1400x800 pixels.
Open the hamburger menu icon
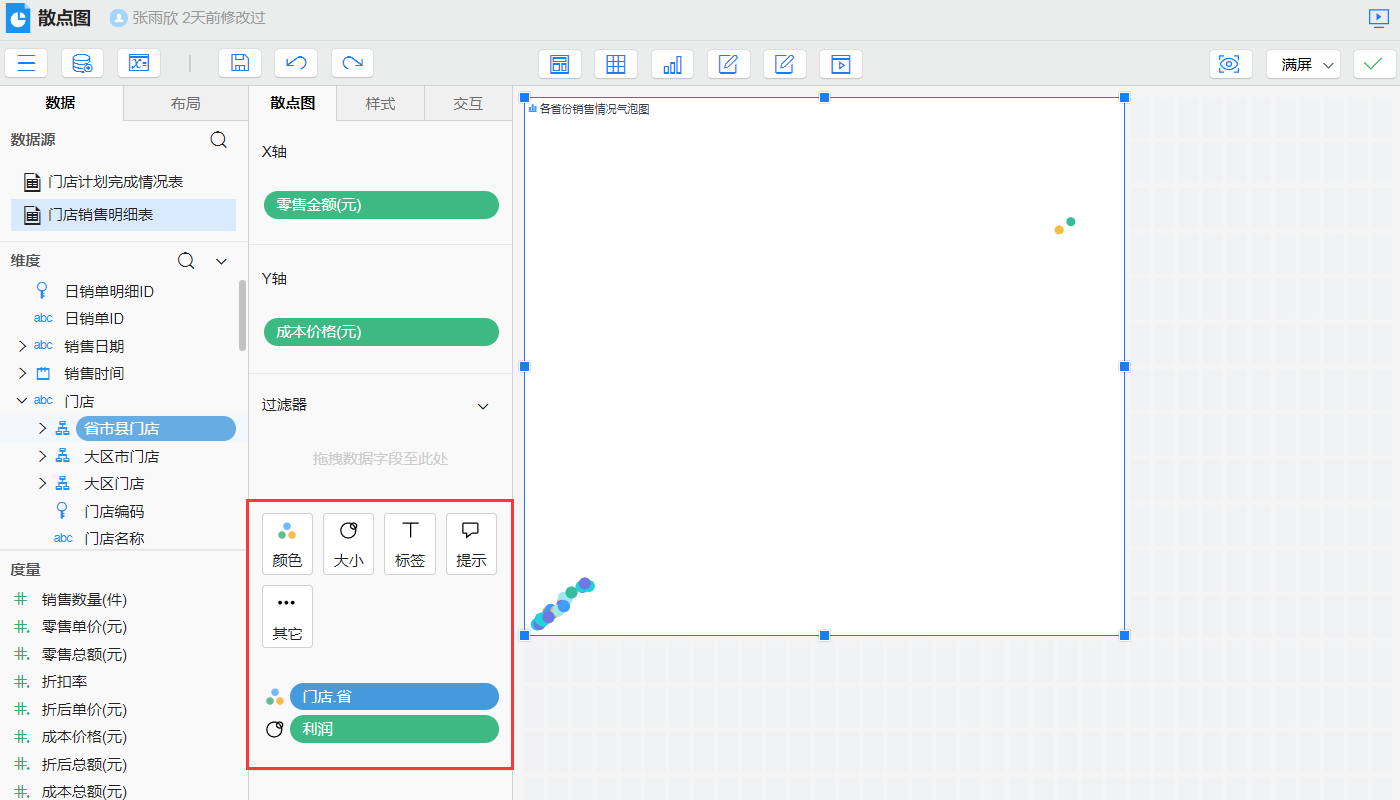[26, 64]
